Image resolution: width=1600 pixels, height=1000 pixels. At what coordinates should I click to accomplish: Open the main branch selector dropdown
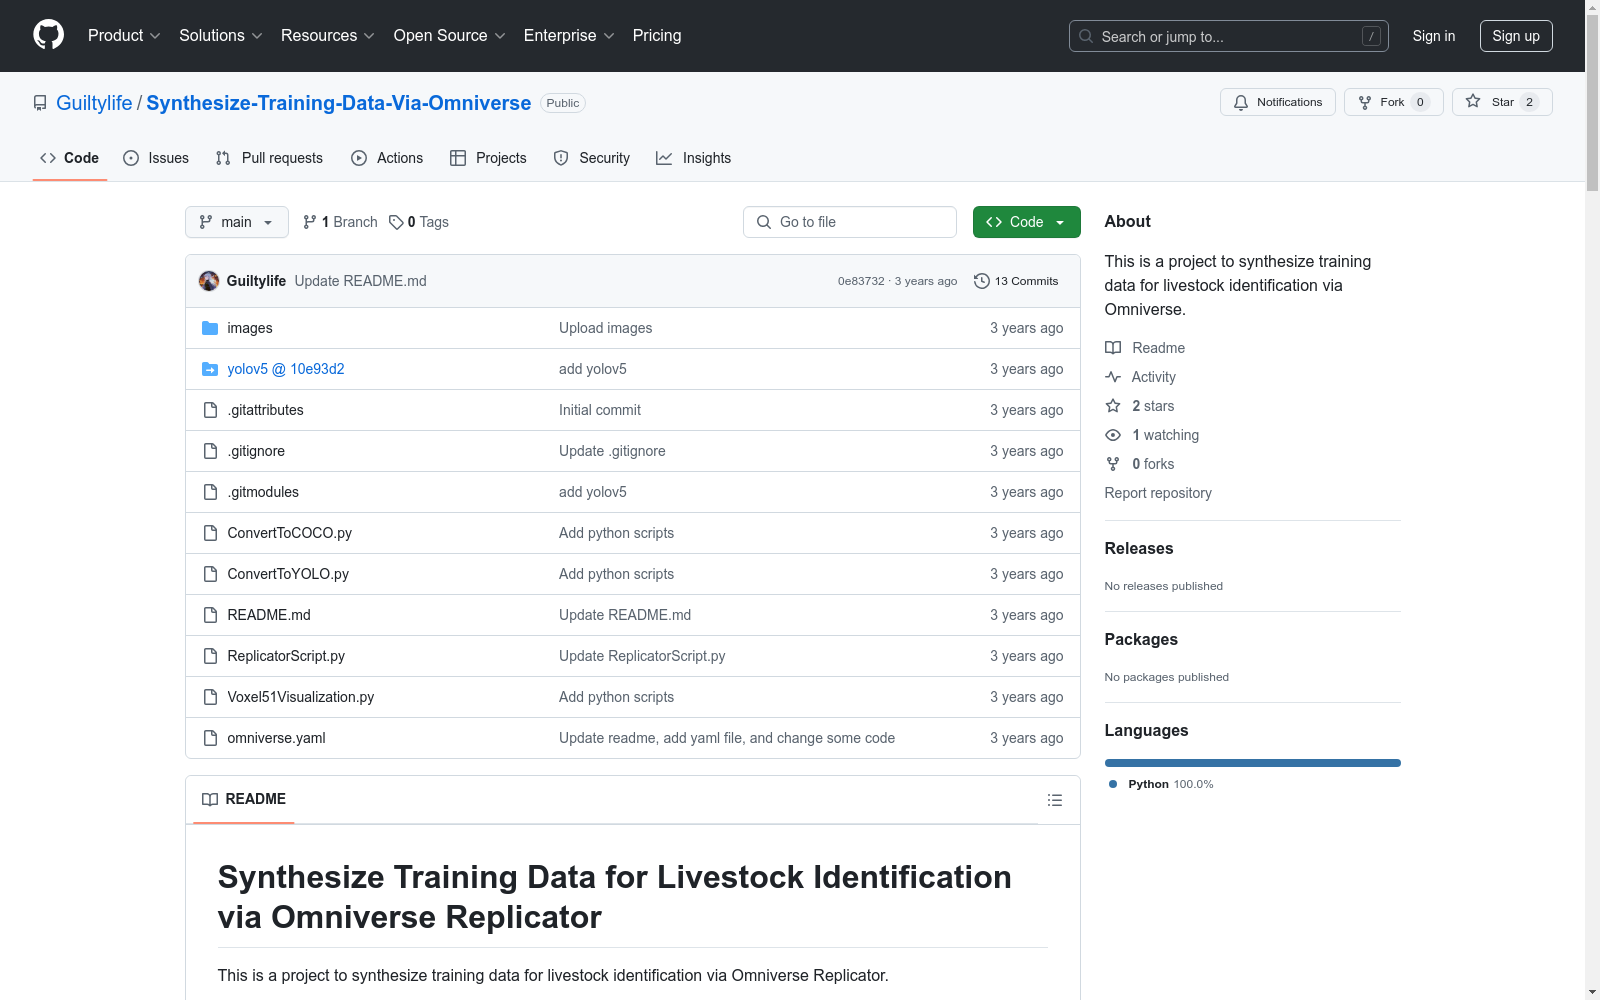(x=237, y=222)
